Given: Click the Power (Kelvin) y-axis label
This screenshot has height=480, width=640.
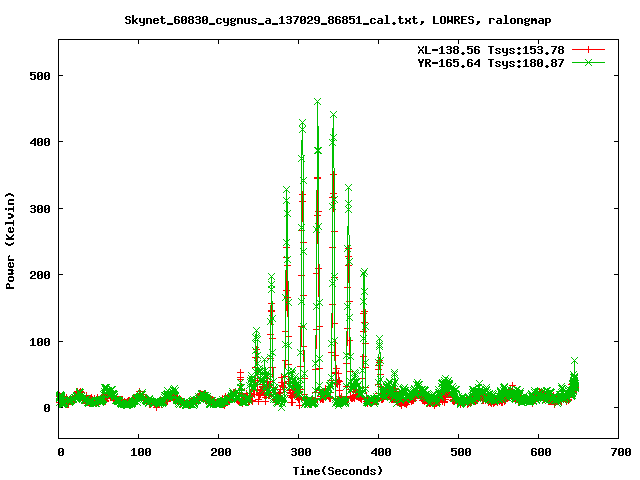Looking at the screenshot, I should pyautogui.click(x=10, y=241).
